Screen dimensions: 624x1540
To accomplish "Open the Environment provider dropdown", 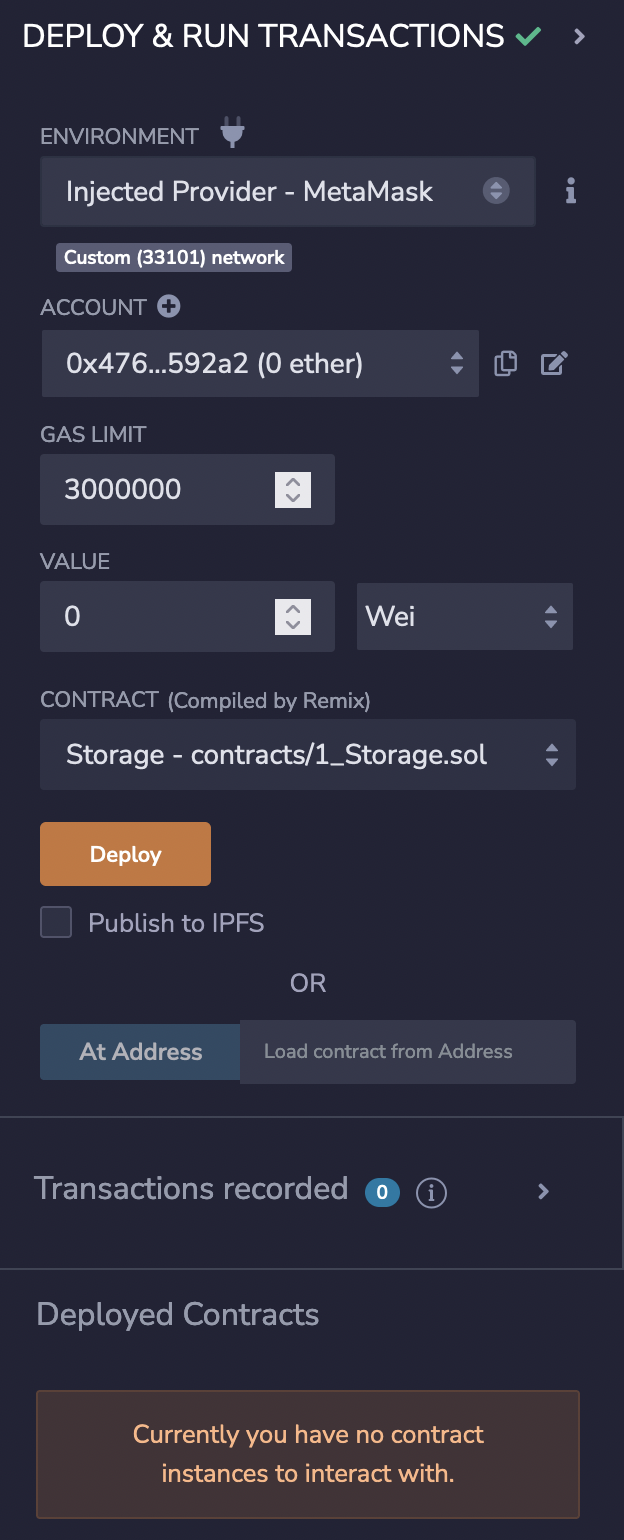I will tap(287, 191).
